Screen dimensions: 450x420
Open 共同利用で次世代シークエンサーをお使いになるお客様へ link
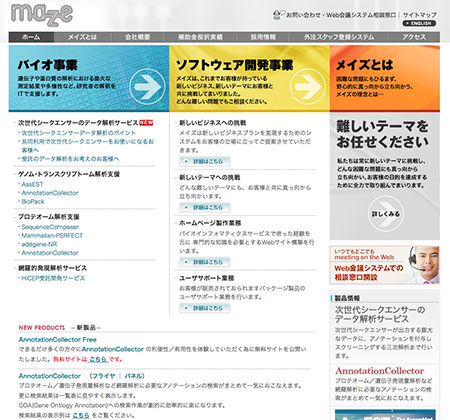[88, 146]
